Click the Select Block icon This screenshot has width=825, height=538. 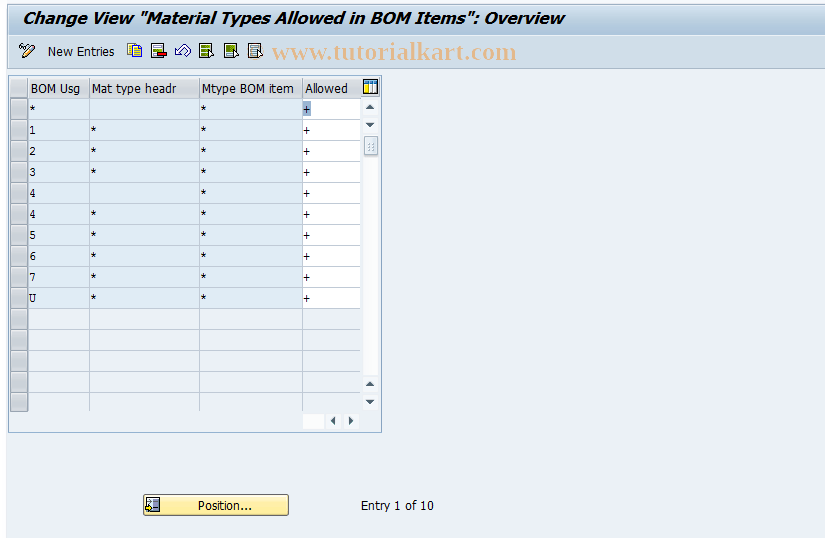click(231, 51)
